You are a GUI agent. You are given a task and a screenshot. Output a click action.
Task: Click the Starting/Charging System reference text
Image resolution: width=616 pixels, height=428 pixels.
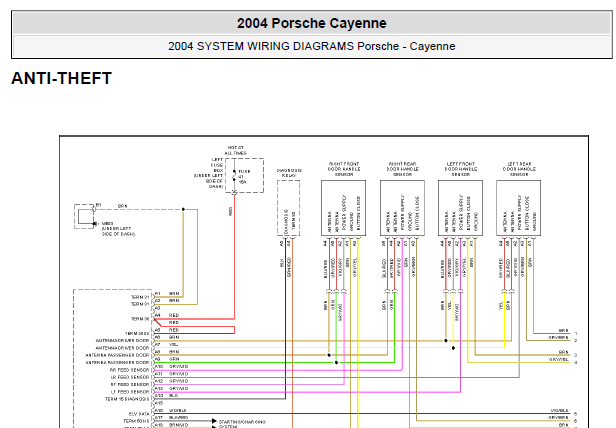[242, 424]
